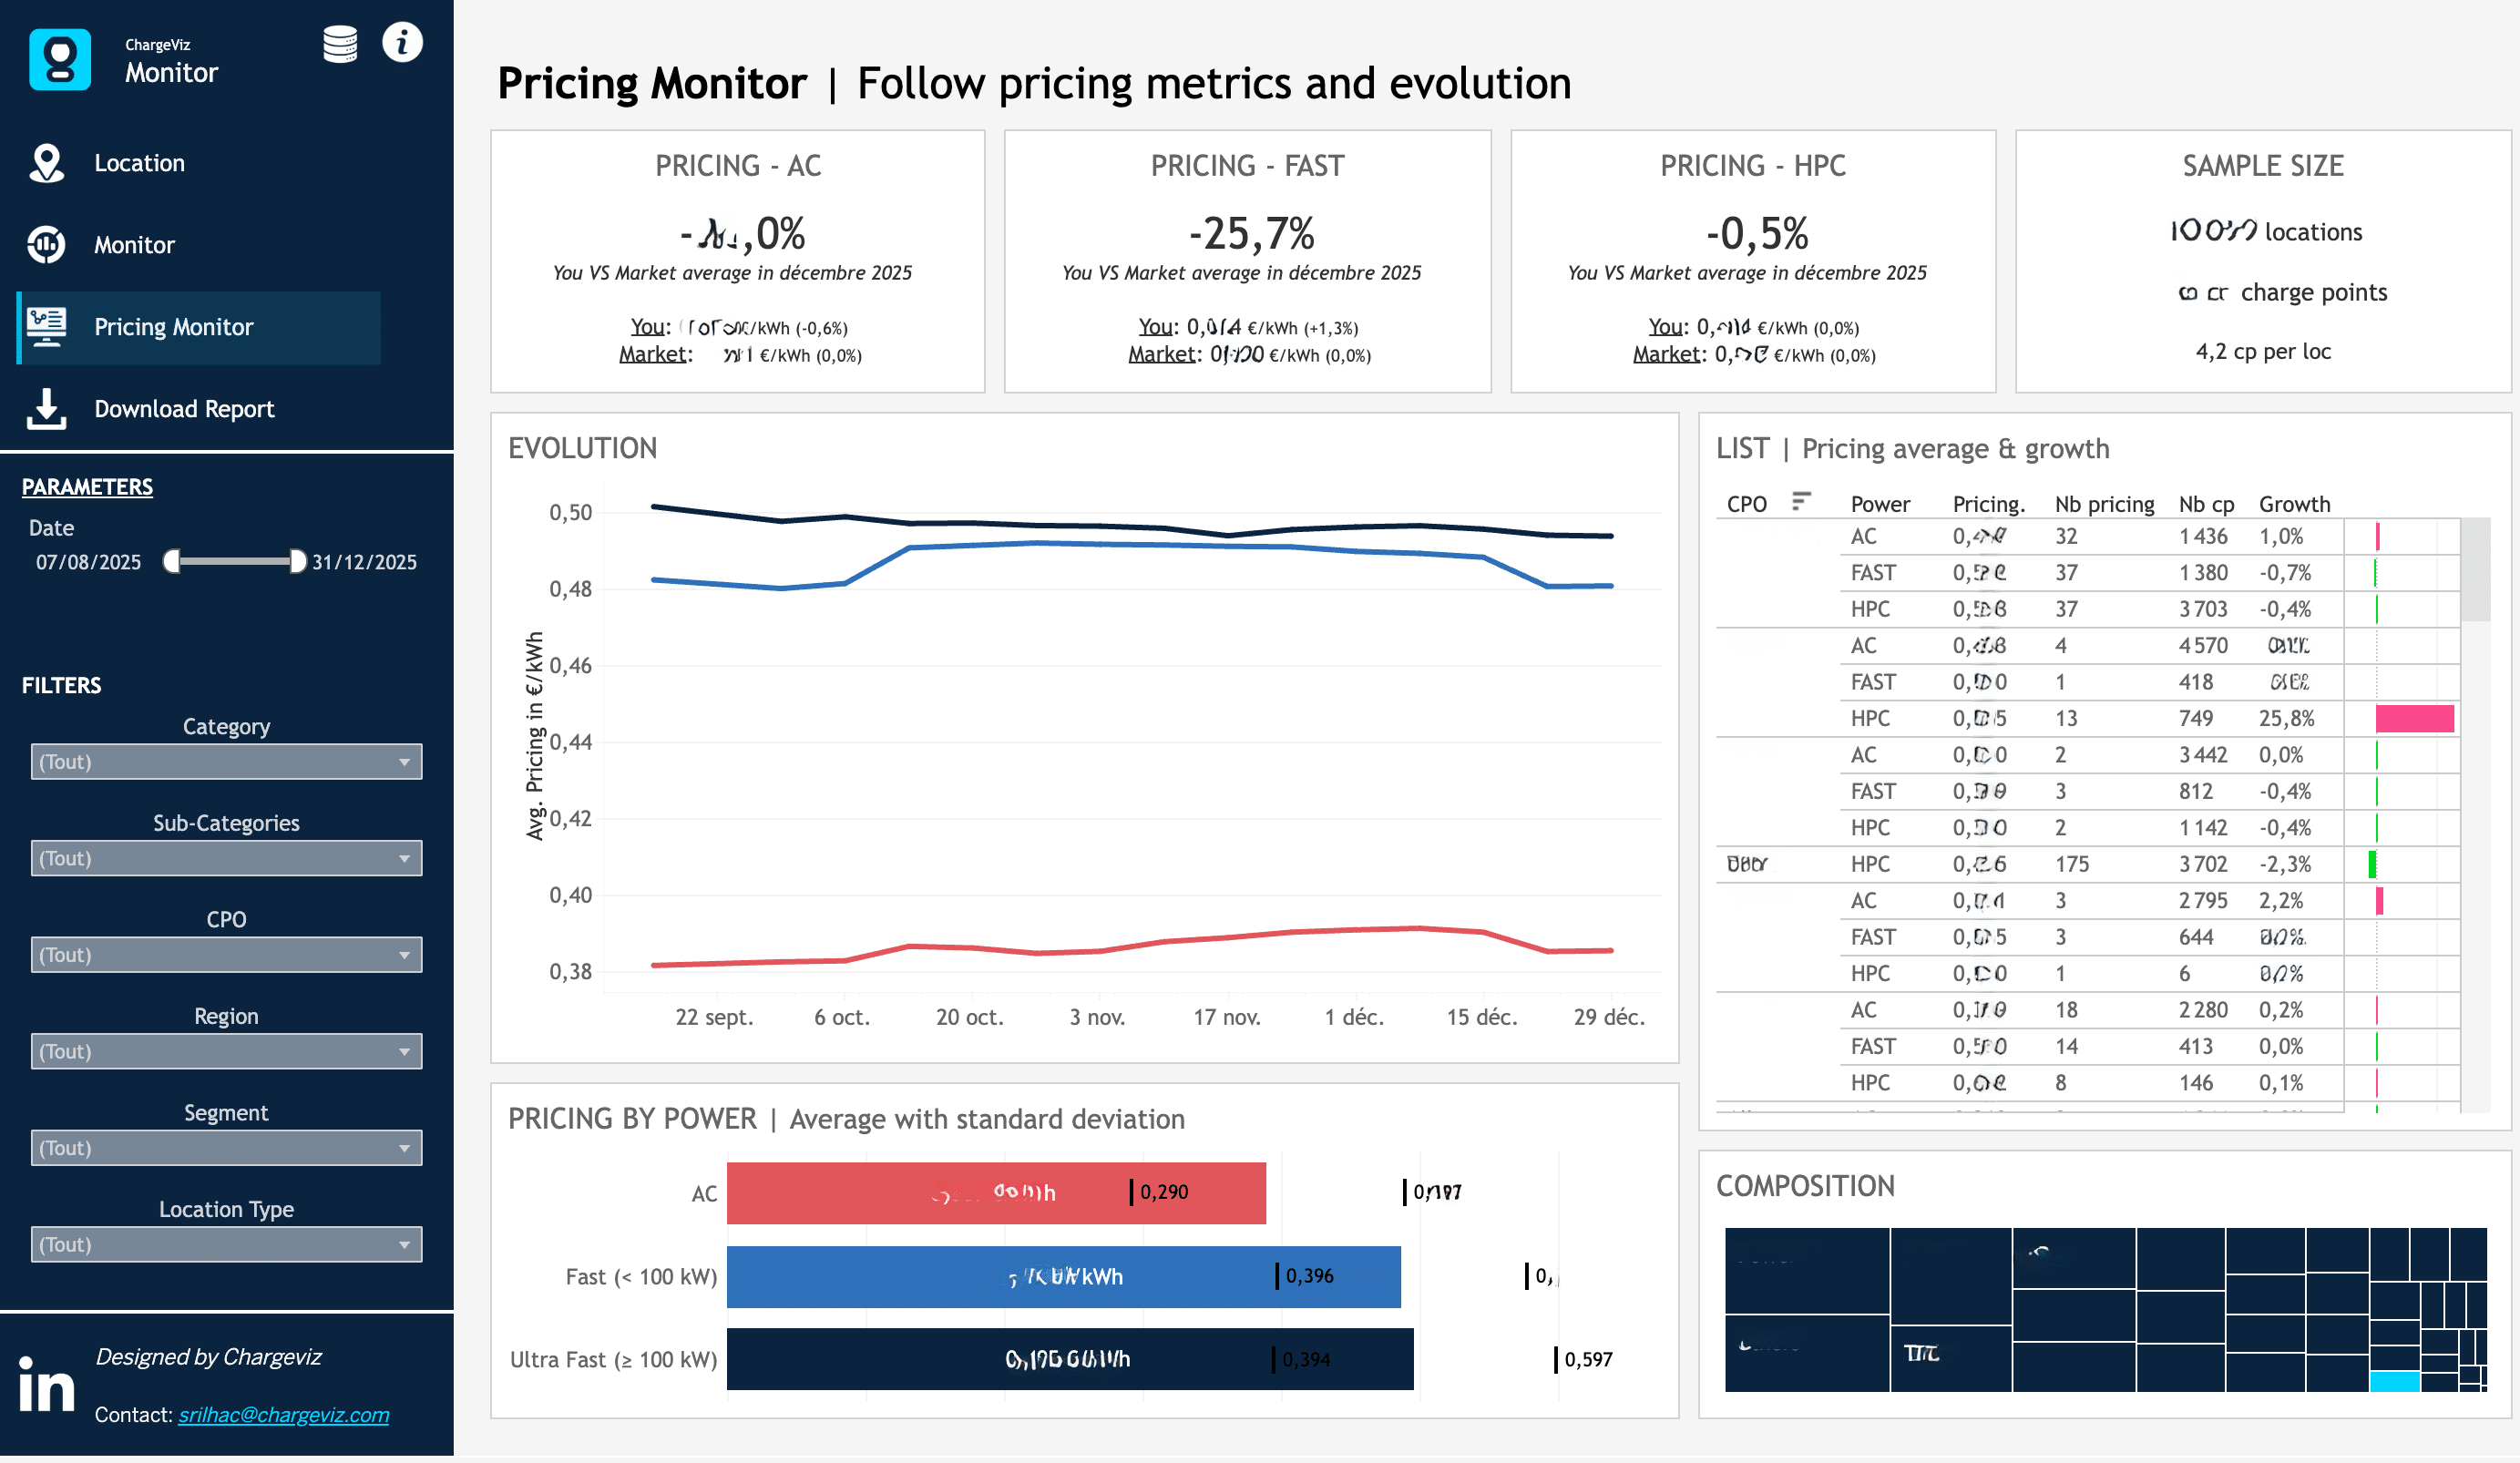Screen dimensions: 2520x1463
Task: Click the date slider end handle
Action: (x=297, y=561)
